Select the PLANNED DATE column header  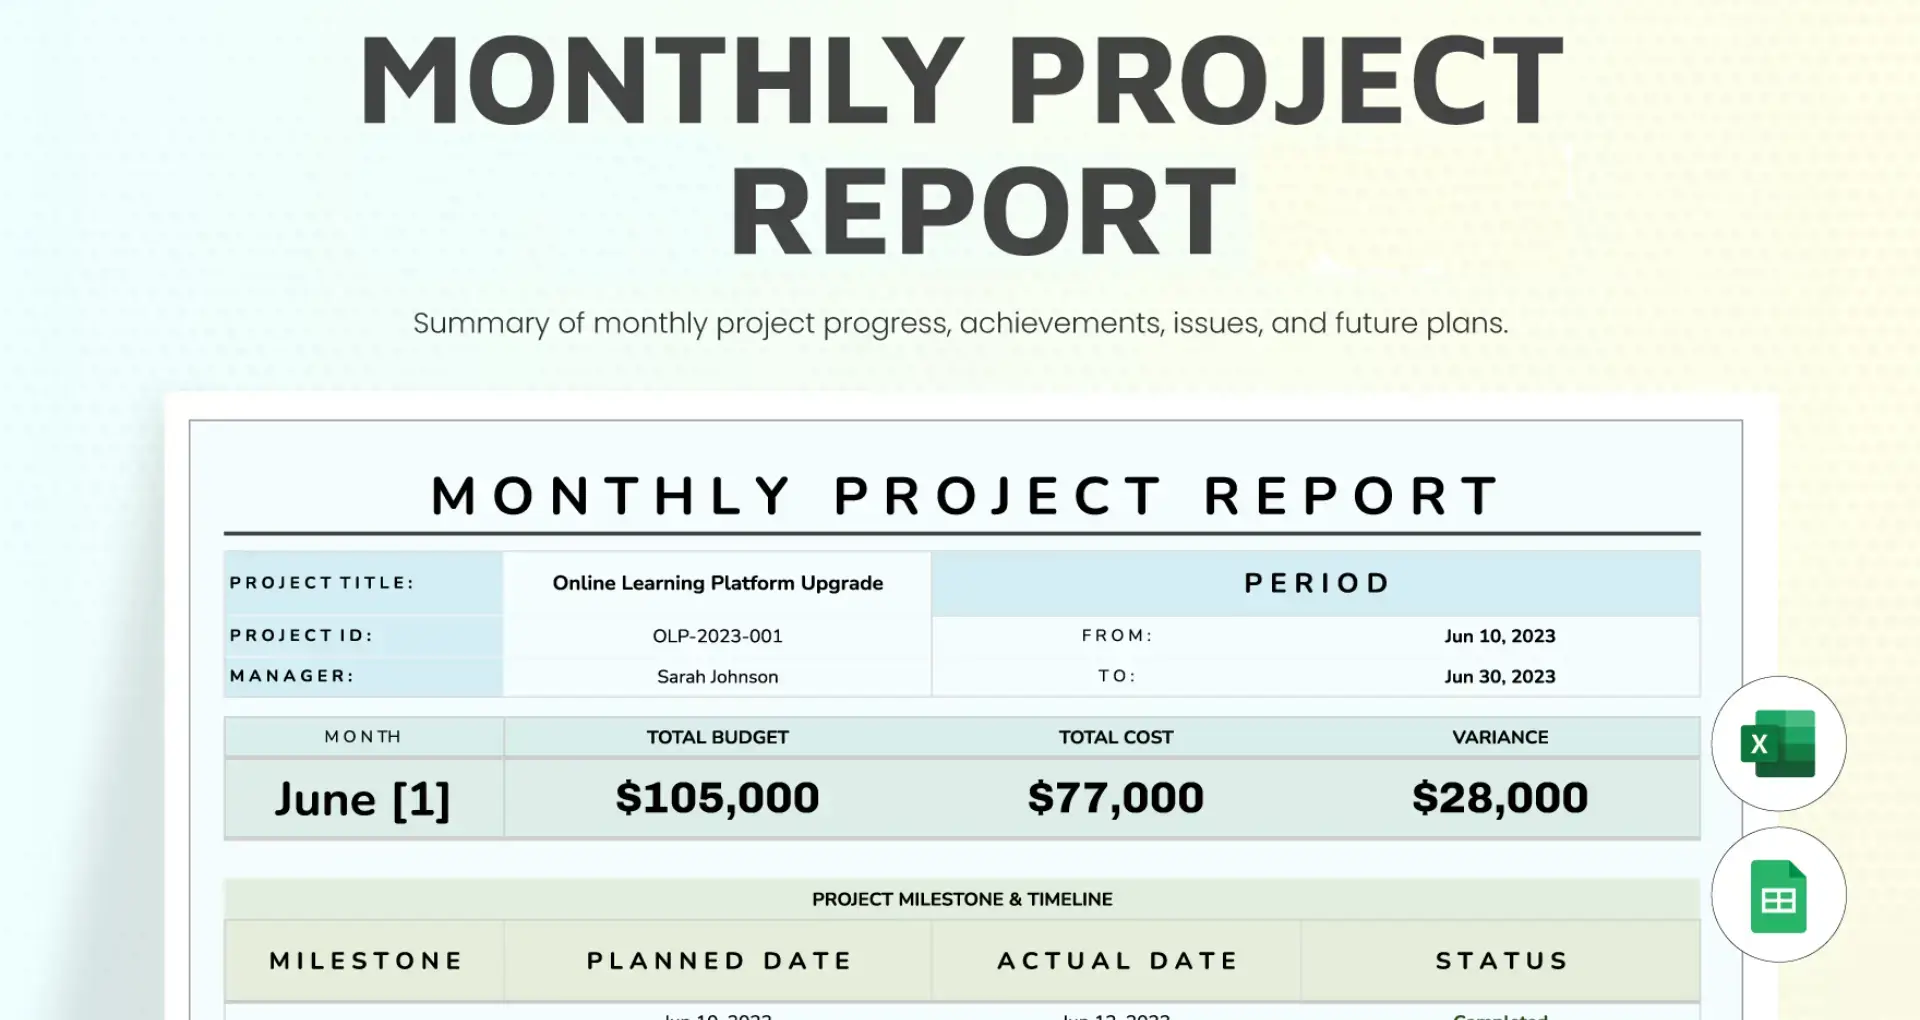tap(718, 961)
